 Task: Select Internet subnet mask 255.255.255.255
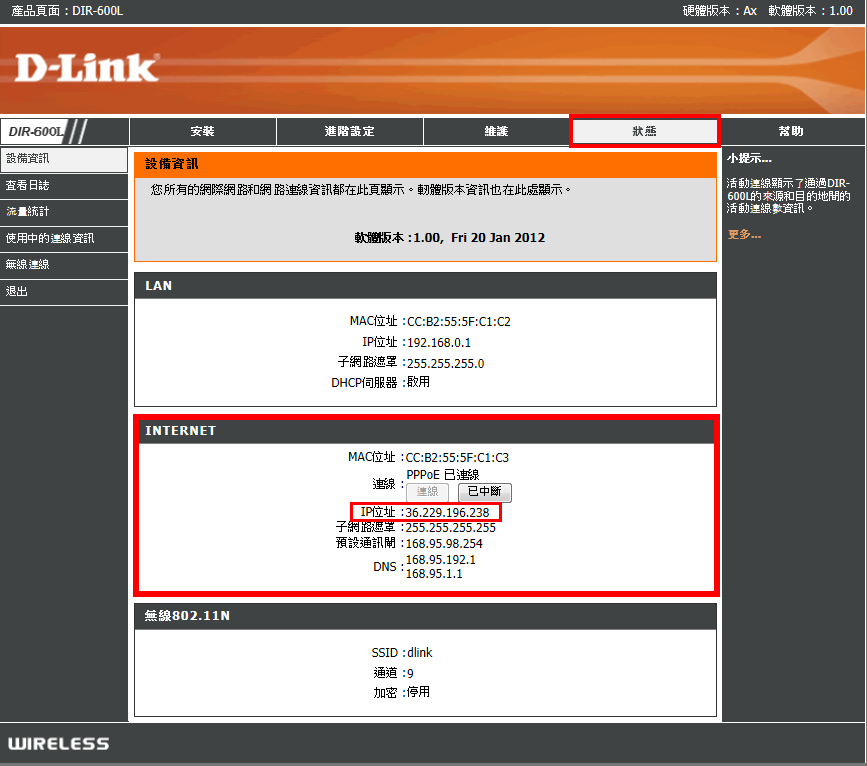(451, 528)
